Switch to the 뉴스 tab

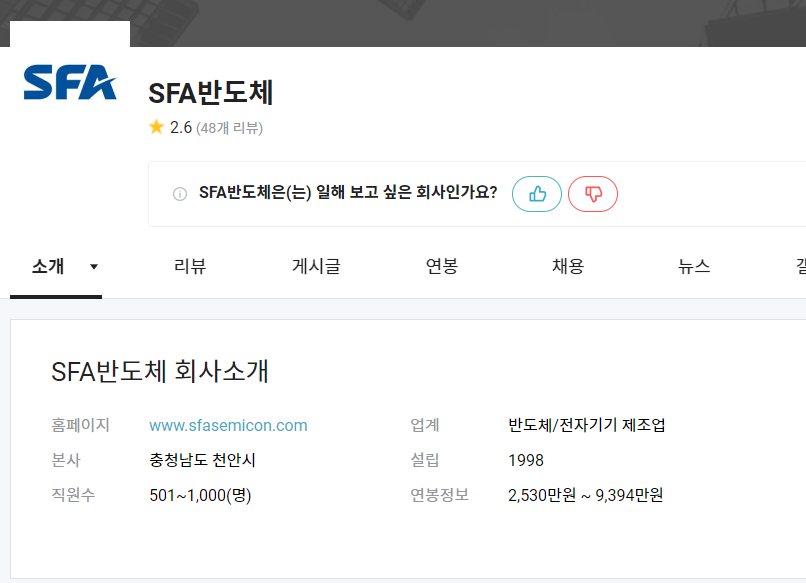pos(694,266)
